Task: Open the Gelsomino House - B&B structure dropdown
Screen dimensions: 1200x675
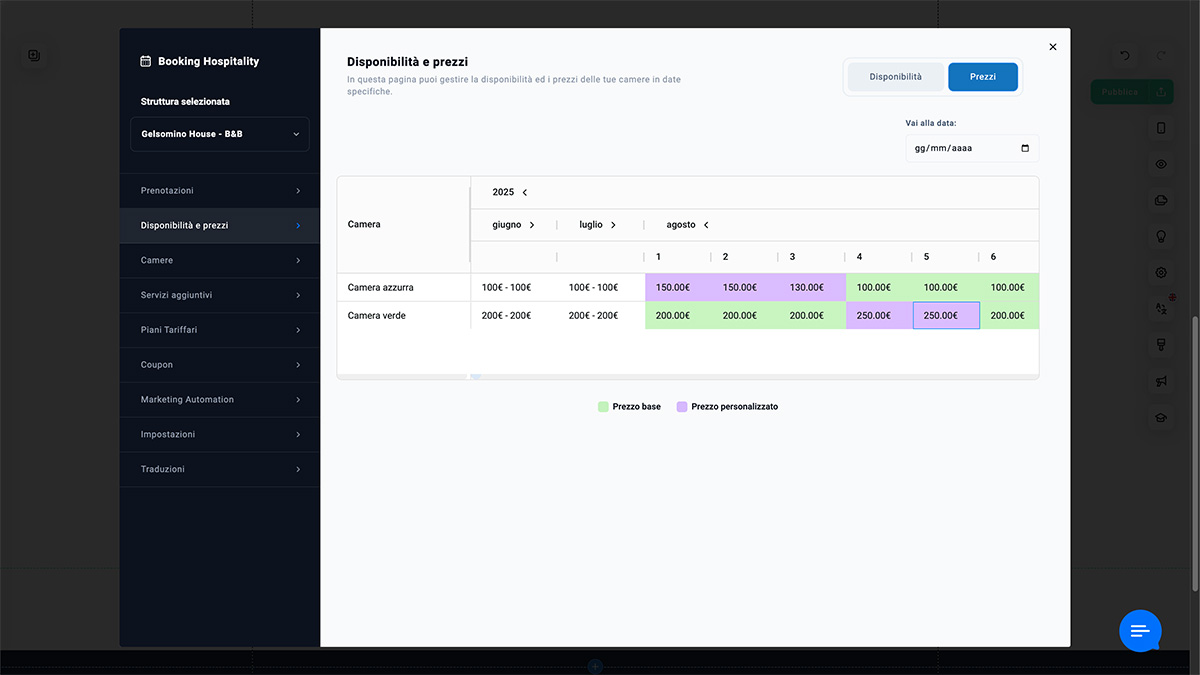Action: (x=219, y=134)
